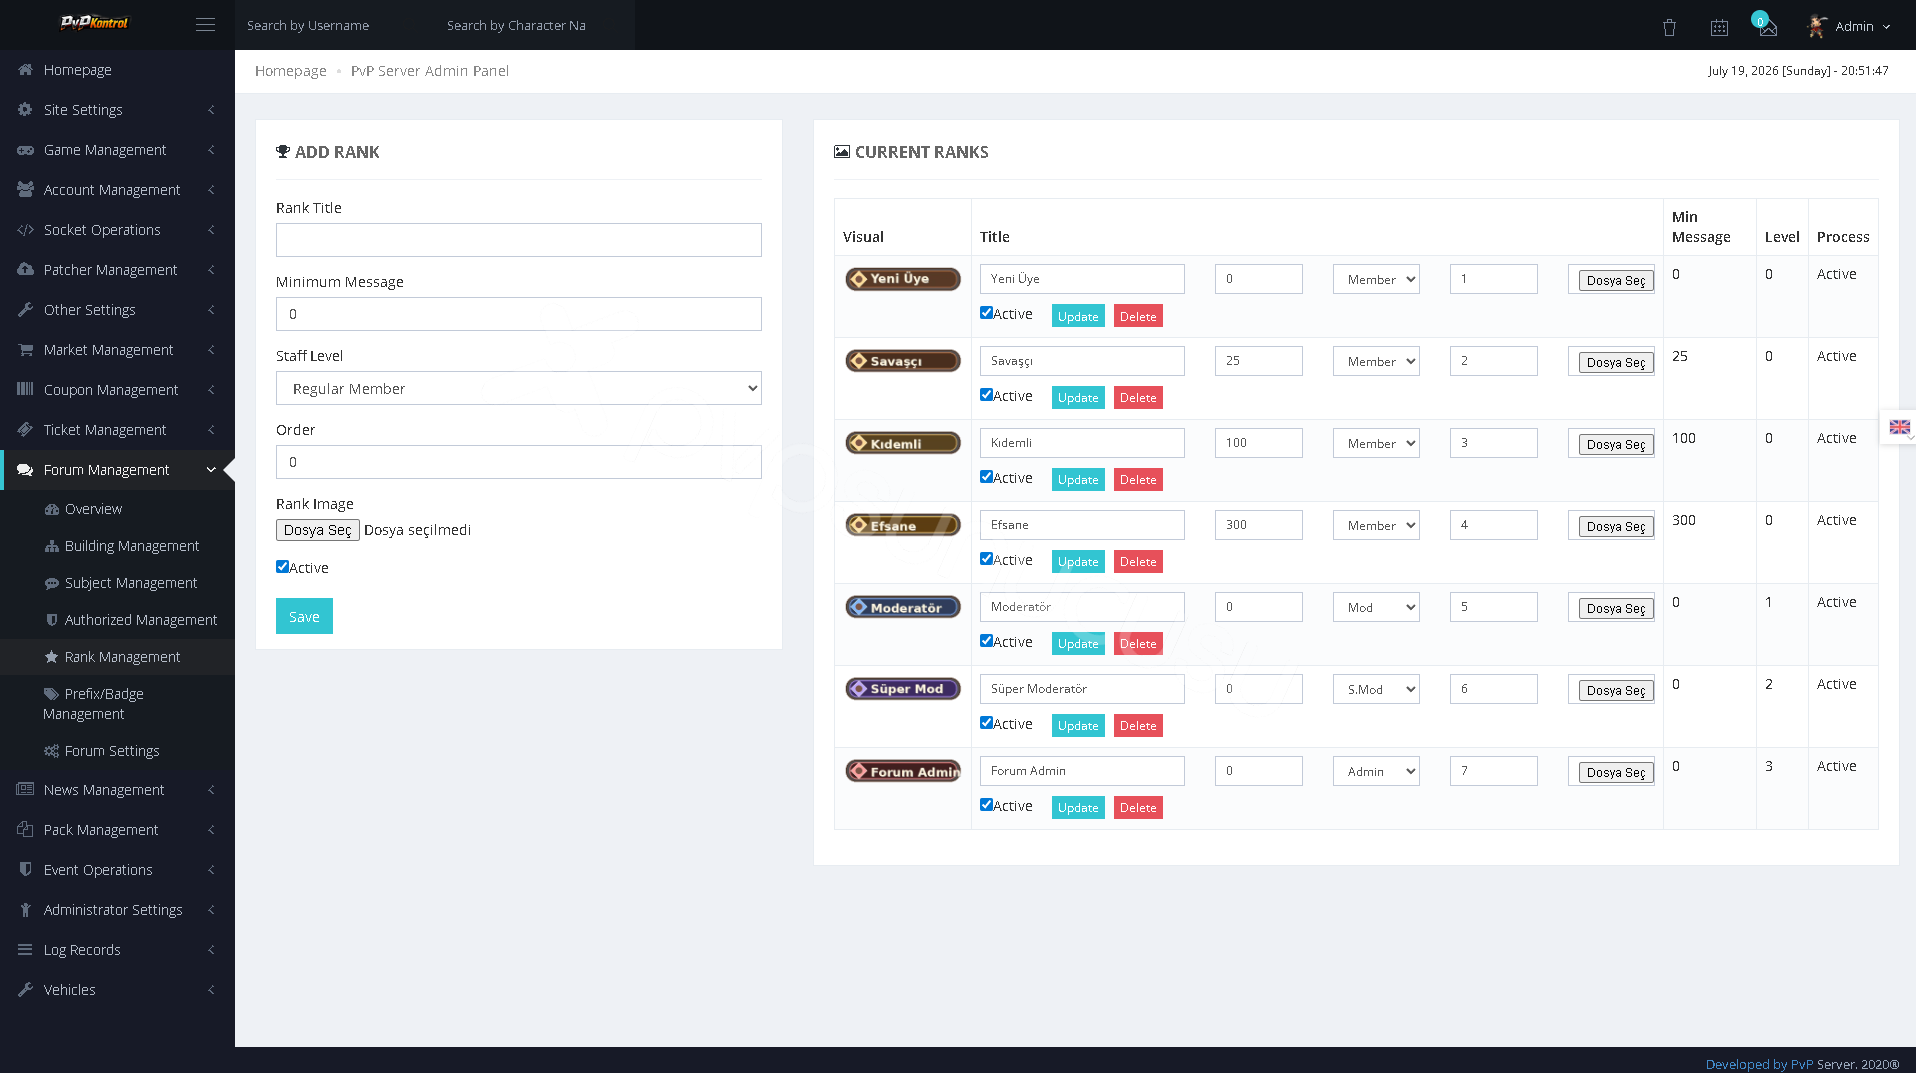Image resolution: width=1916 pixels, height=1073 pixels.
Task: Open the Staff Level Regular Member dropdown
Action: point(518,388)
